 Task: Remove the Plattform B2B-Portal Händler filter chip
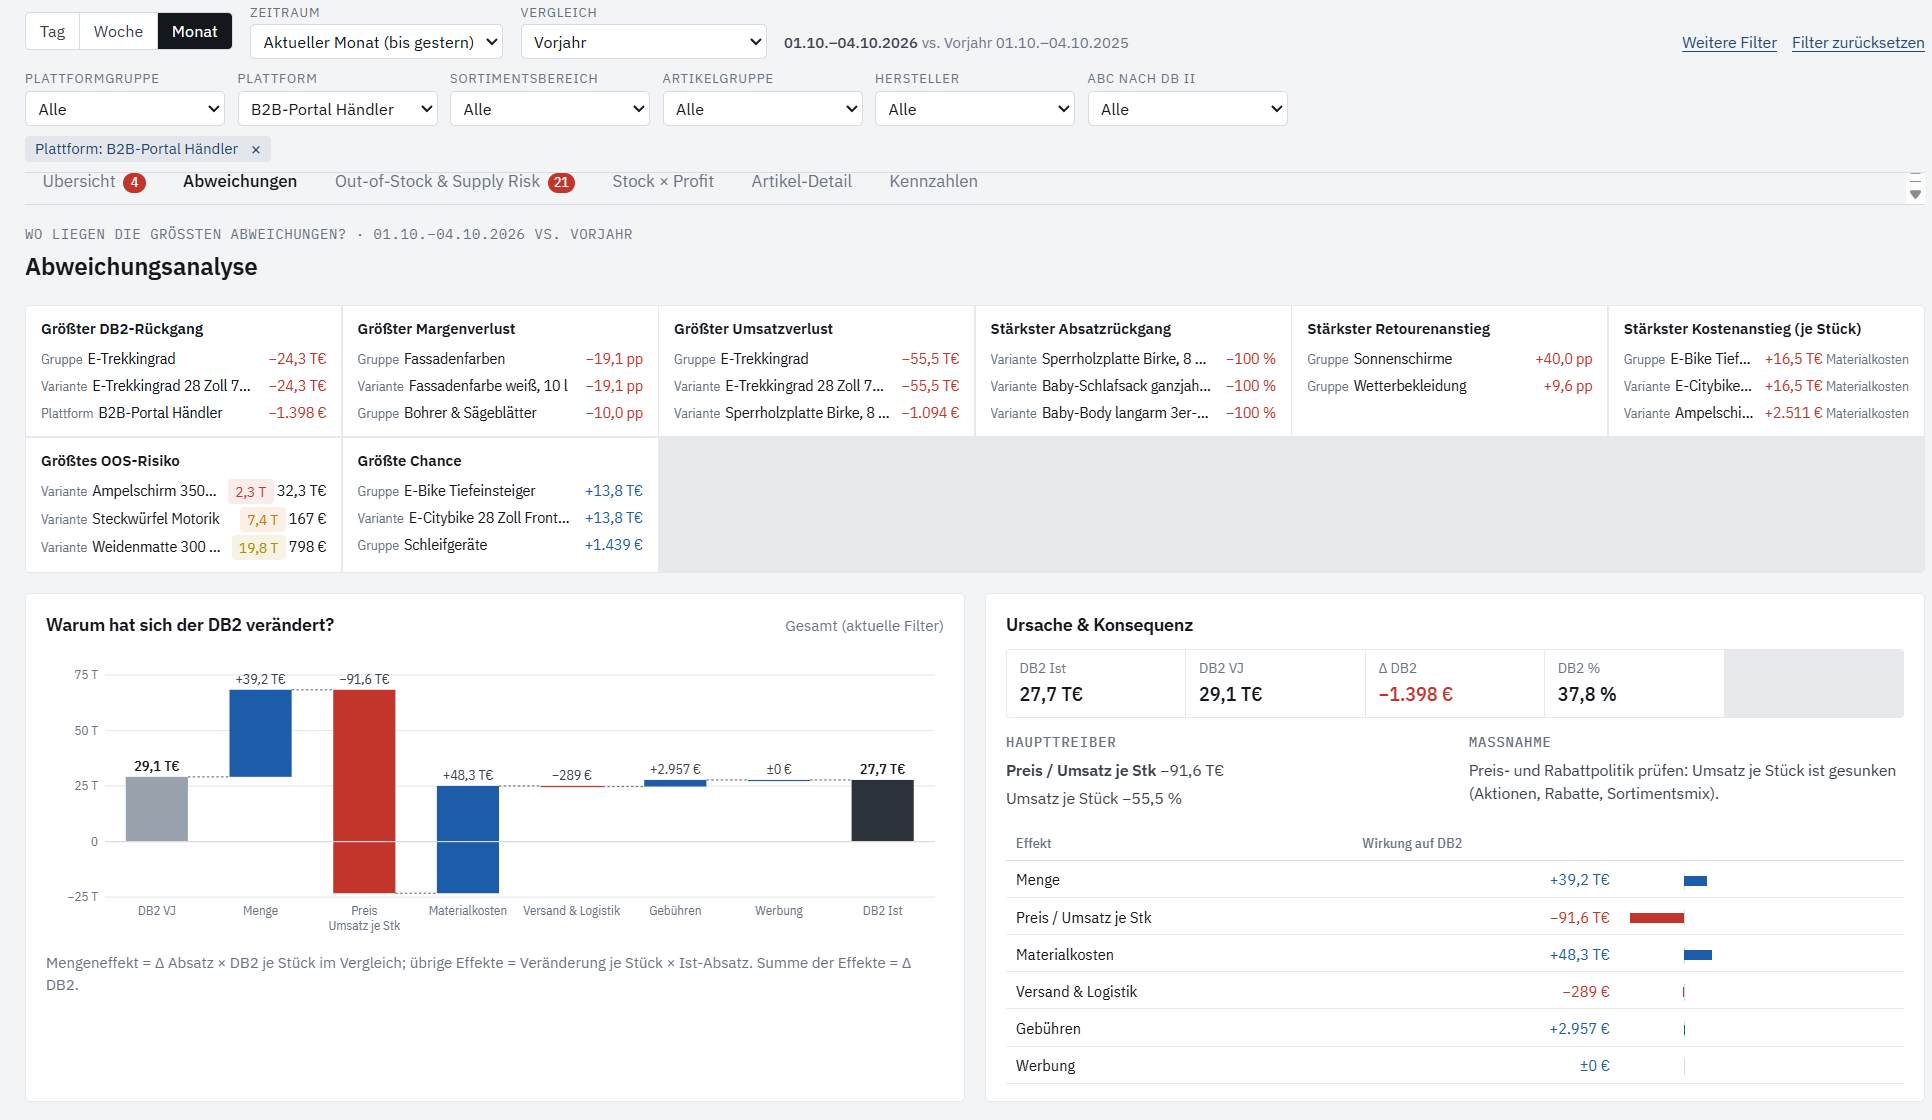point(255,149)
